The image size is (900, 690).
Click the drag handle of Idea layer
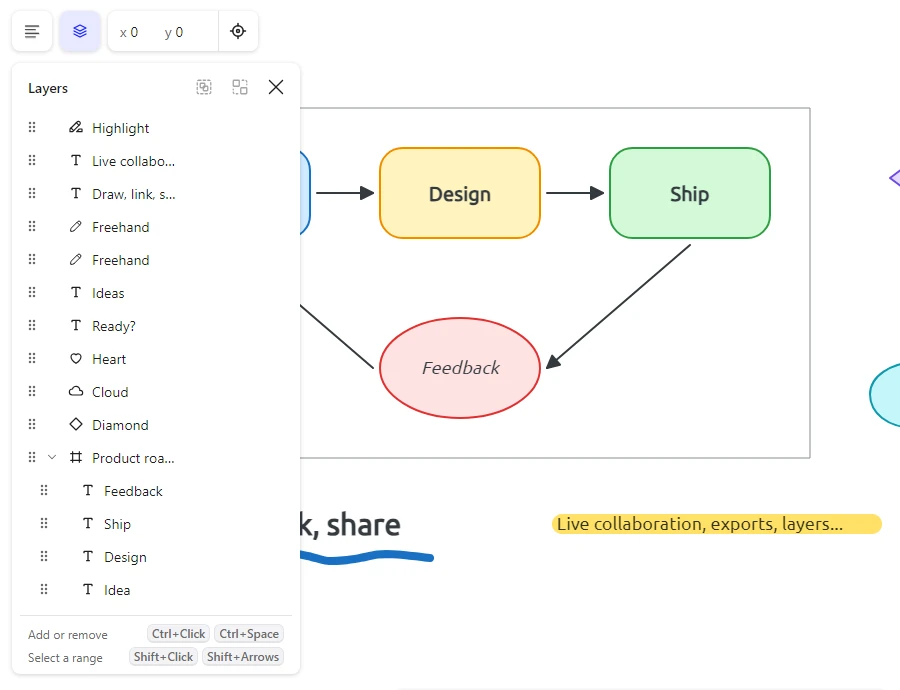pyautogui.click(x=44, y=590)
